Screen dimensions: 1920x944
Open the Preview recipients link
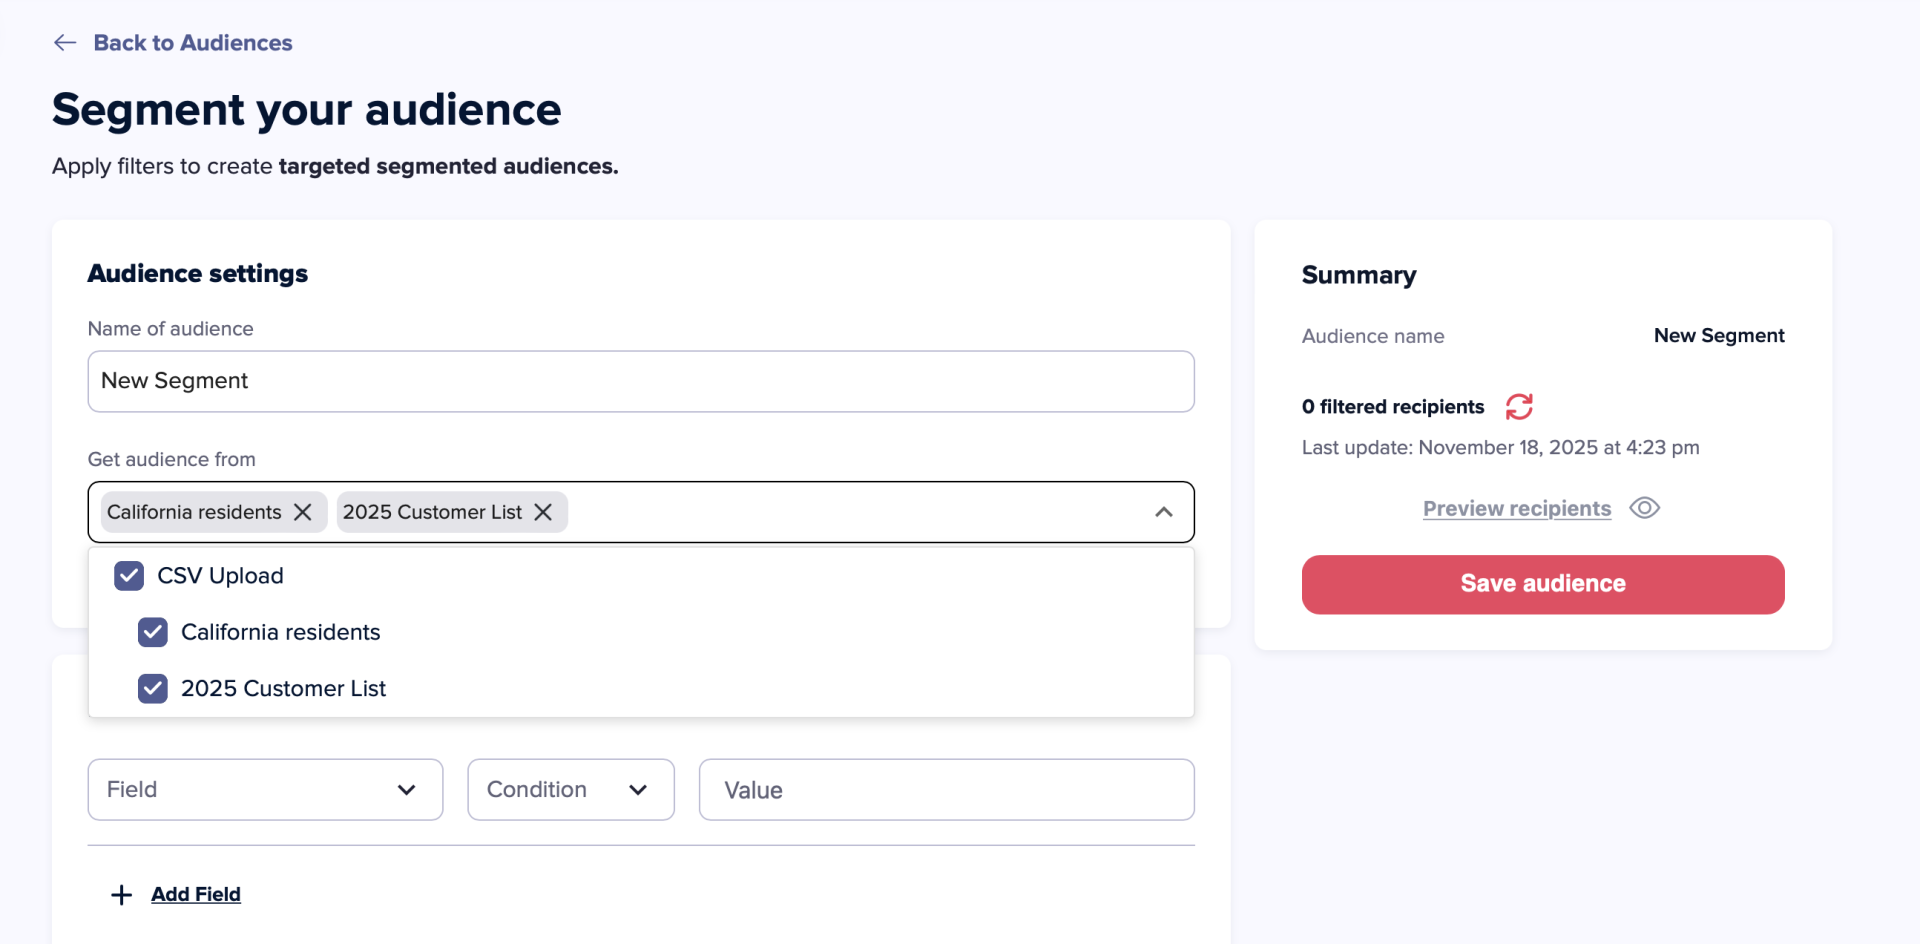[1517, 508]
